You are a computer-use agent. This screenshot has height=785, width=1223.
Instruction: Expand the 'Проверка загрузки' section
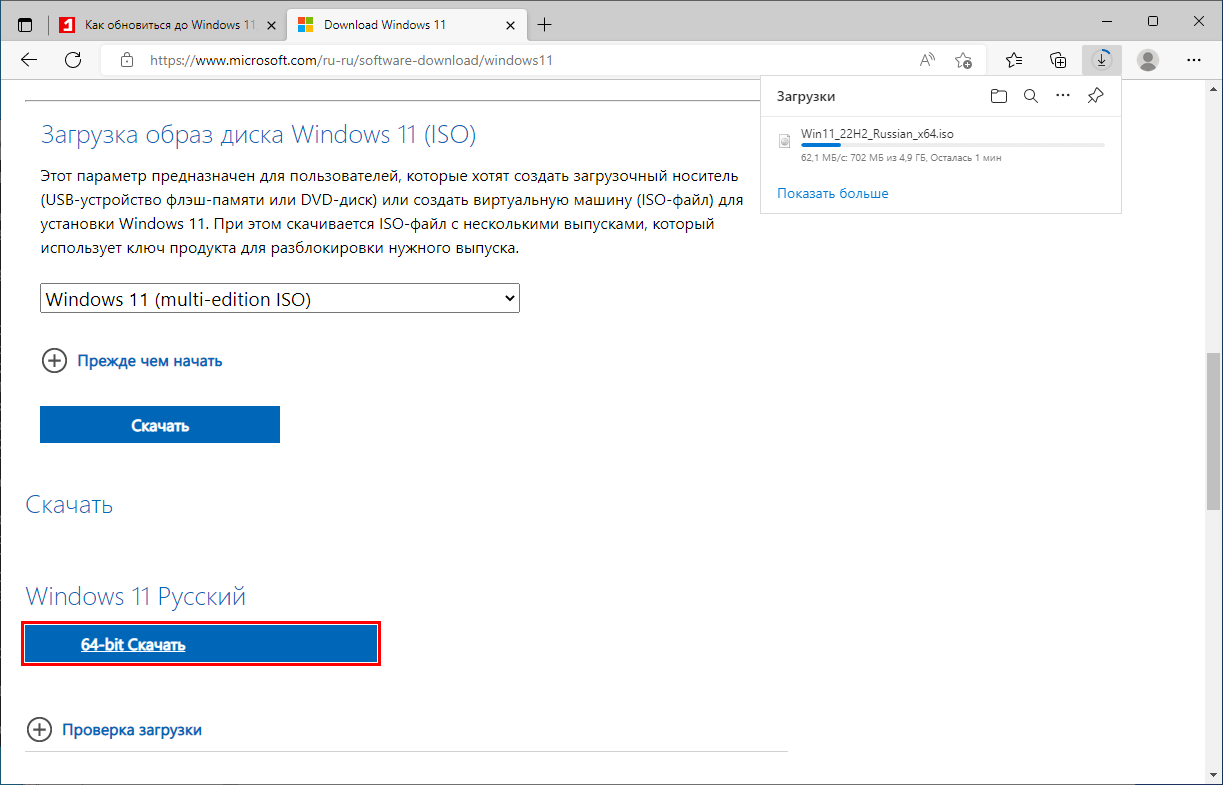click(114, 730)
